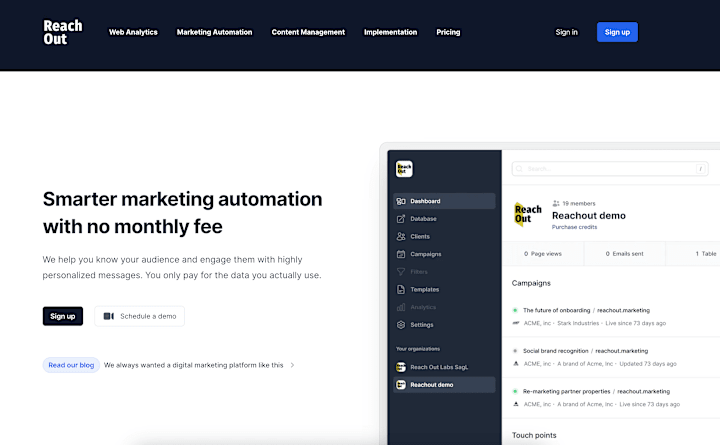Click Sign in link
The height and width of the screenshot is (445, 720).
[567, 32]
